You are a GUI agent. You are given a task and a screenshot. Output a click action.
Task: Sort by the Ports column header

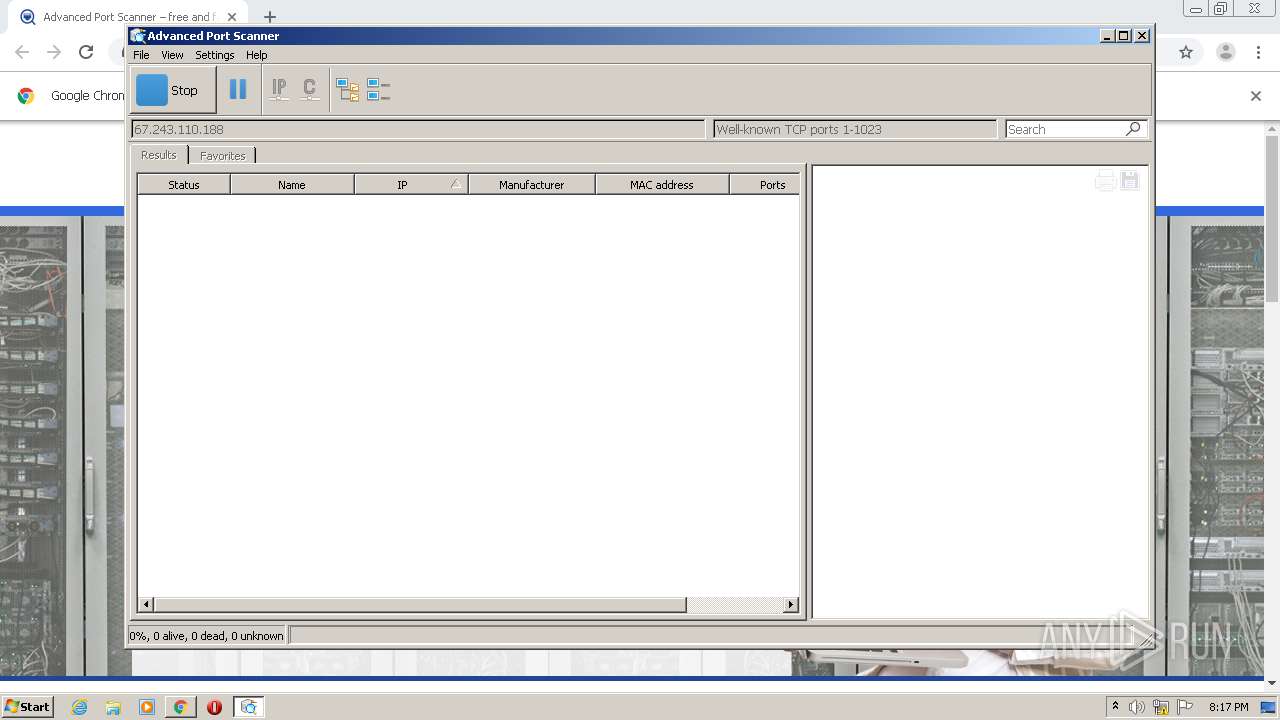click(x=766, y=185)
